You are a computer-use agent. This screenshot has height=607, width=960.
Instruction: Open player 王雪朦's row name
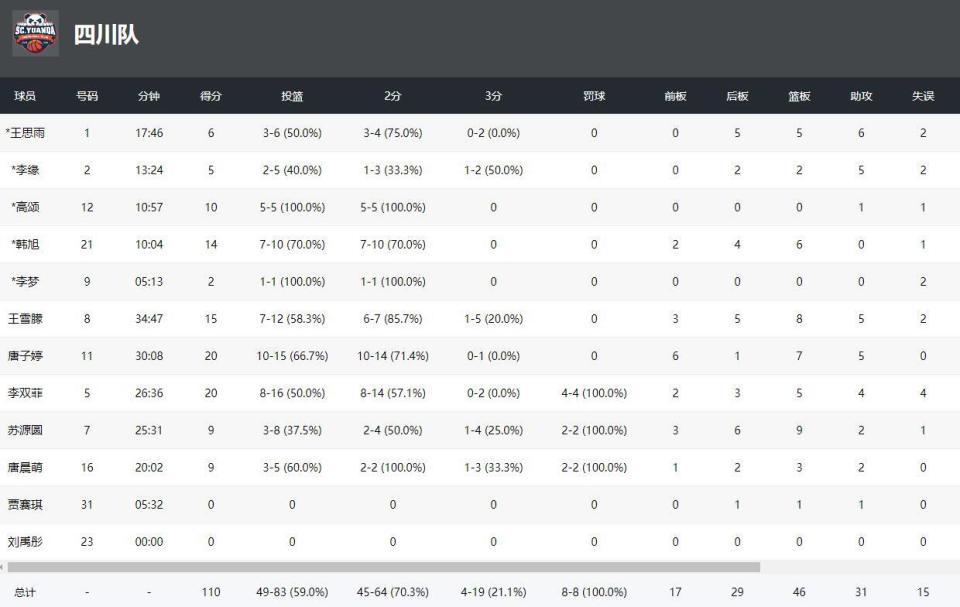[25, 319]
